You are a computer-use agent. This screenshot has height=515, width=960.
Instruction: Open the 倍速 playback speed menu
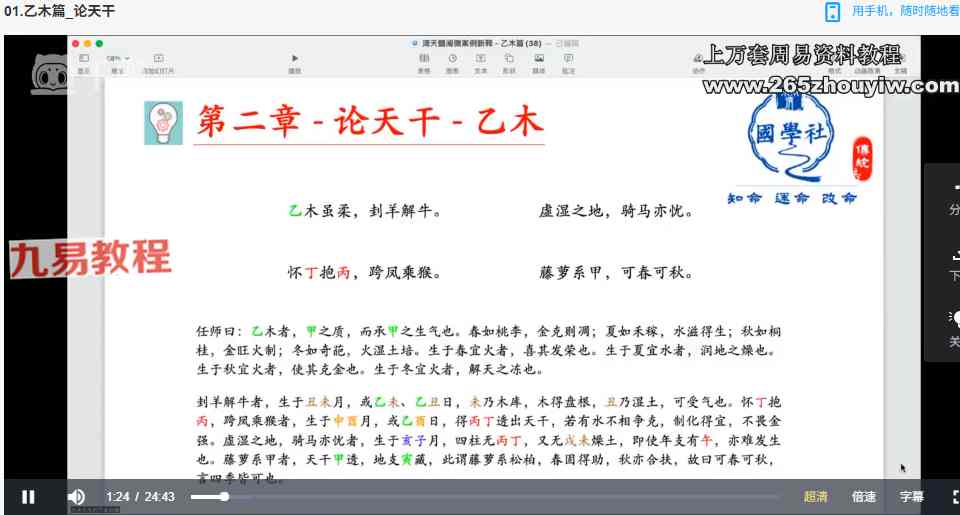pos(864,497)
